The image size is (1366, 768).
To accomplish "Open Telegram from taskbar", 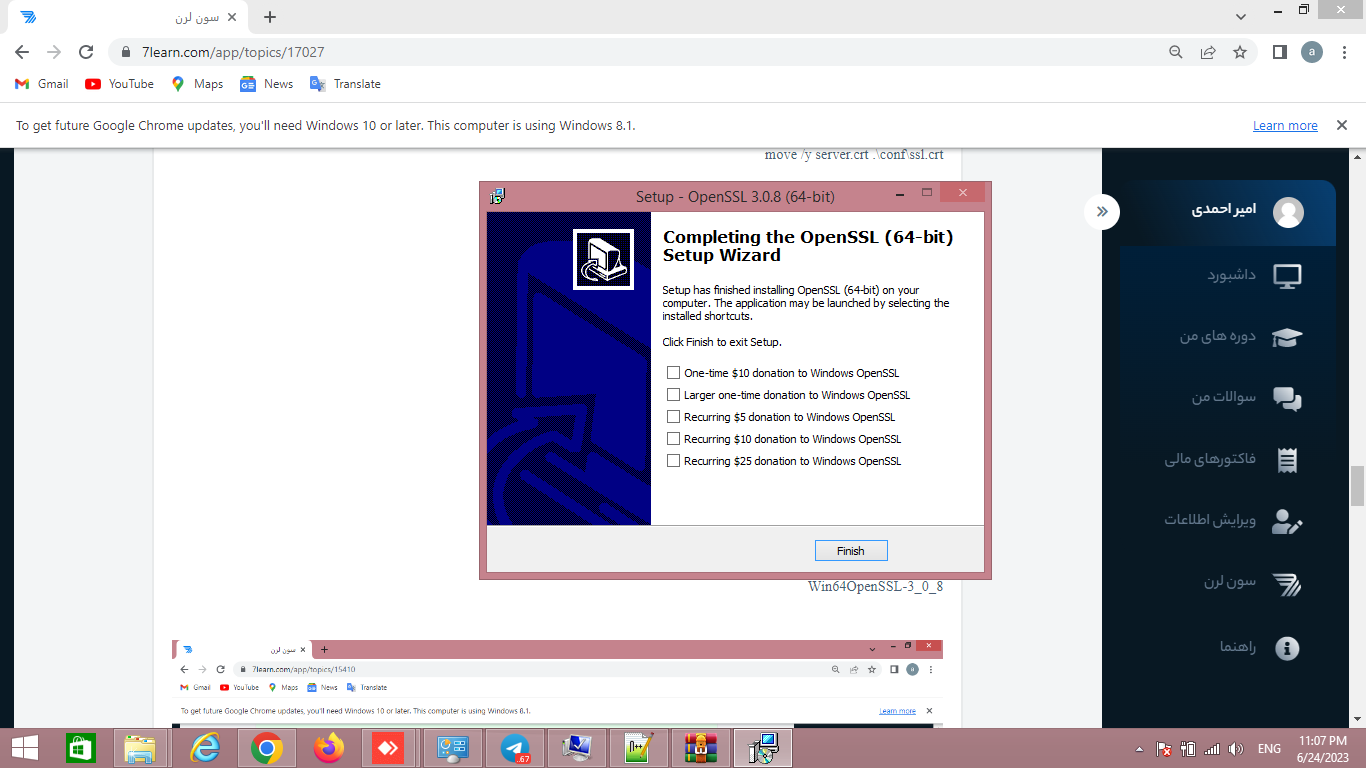I will pos(515,748).
